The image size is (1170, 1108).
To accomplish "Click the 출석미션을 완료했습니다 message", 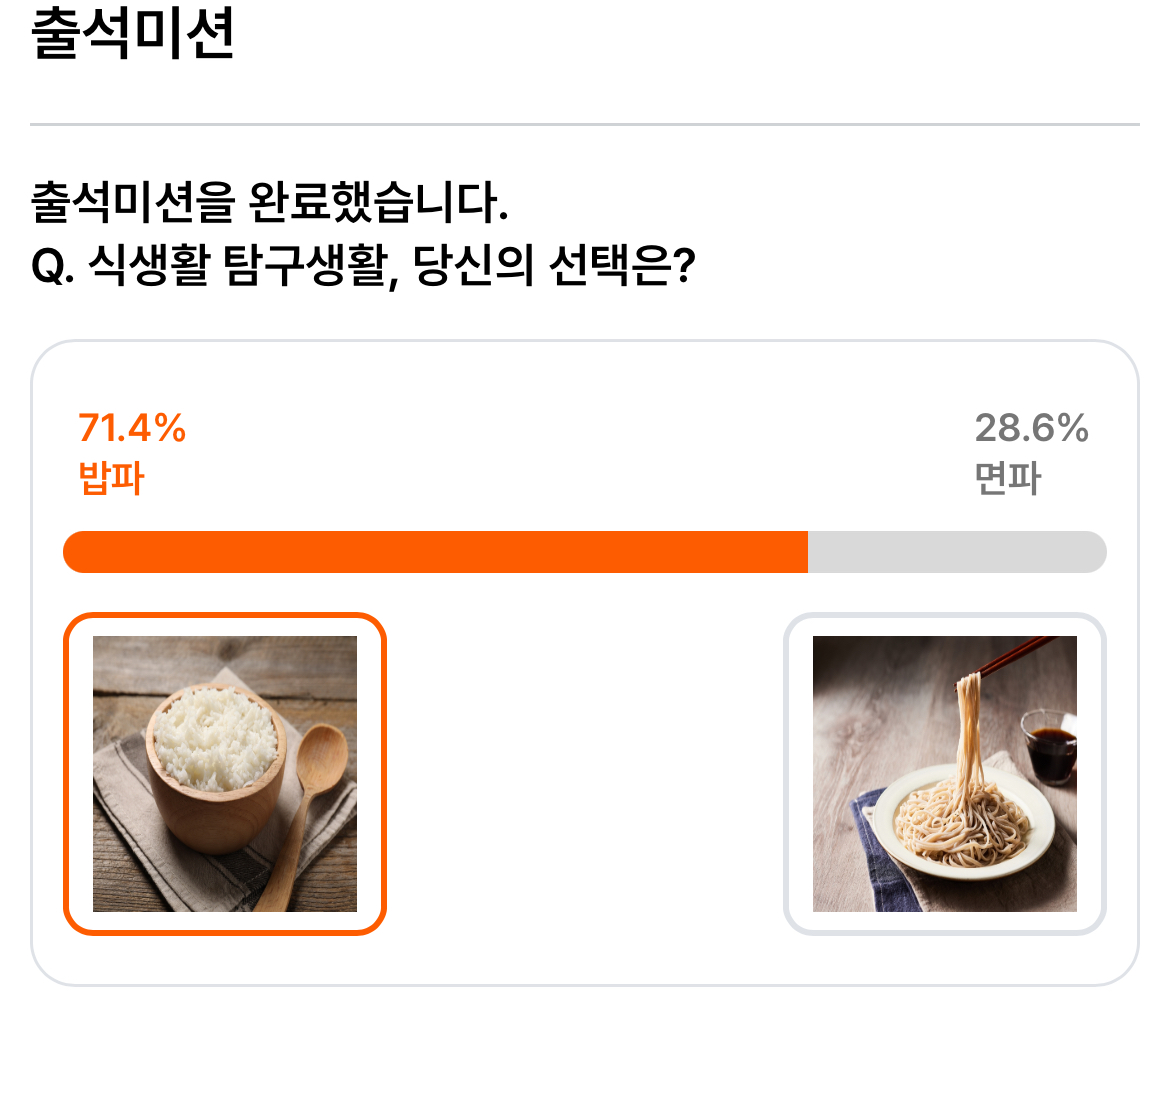I will [269, 202].
